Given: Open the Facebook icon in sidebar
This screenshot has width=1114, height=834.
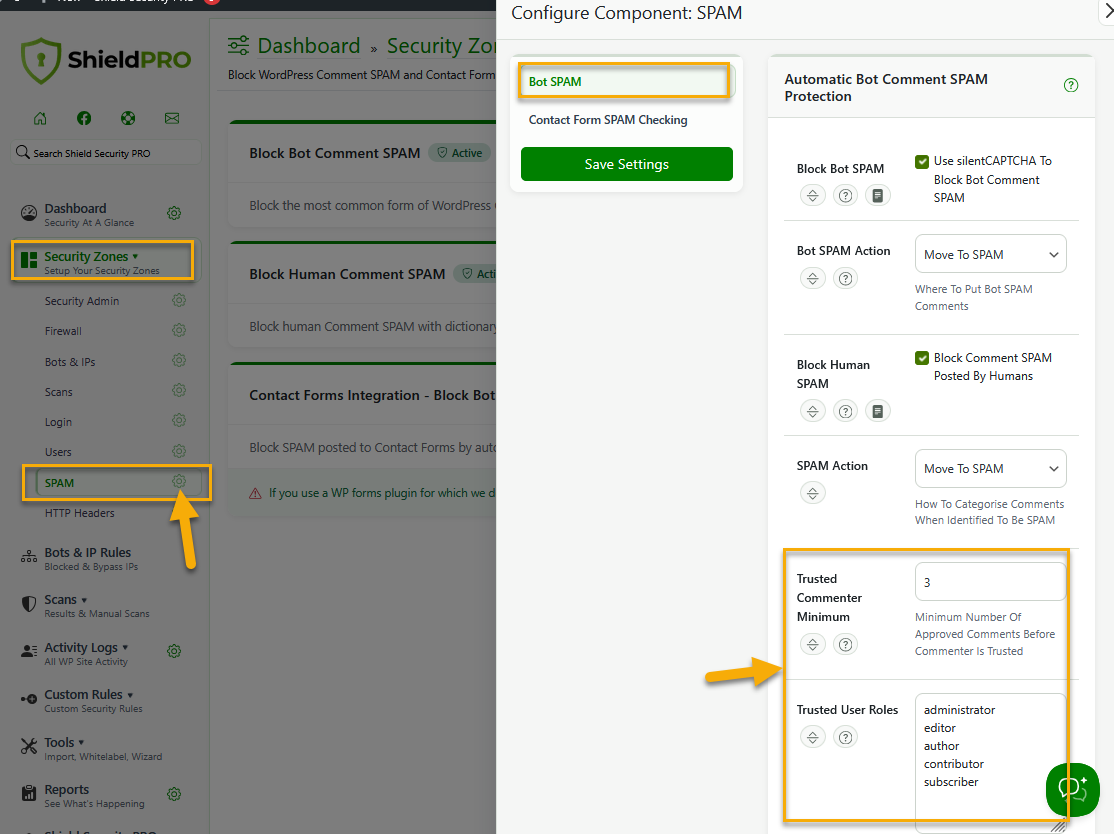Looking at the screenshot, I should tap(84, 119).
